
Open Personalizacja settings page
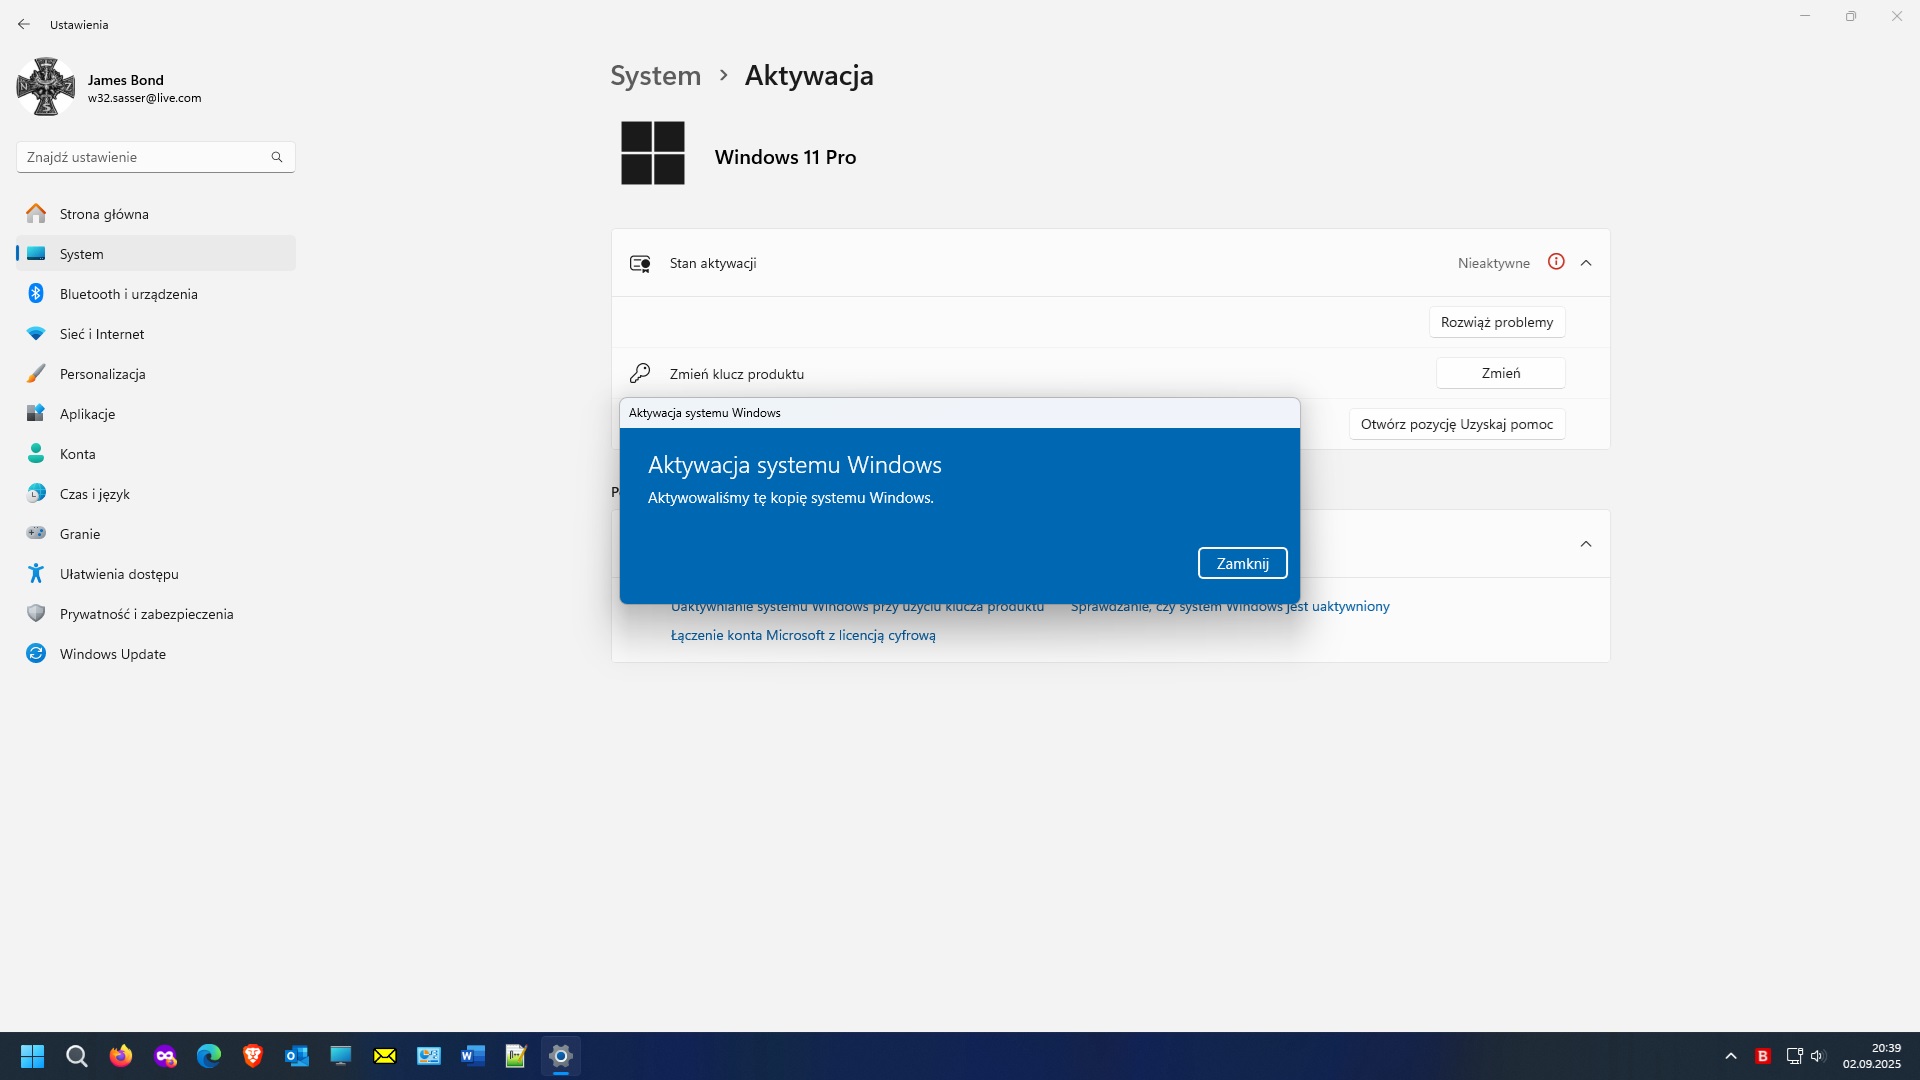tap(156, 374)
